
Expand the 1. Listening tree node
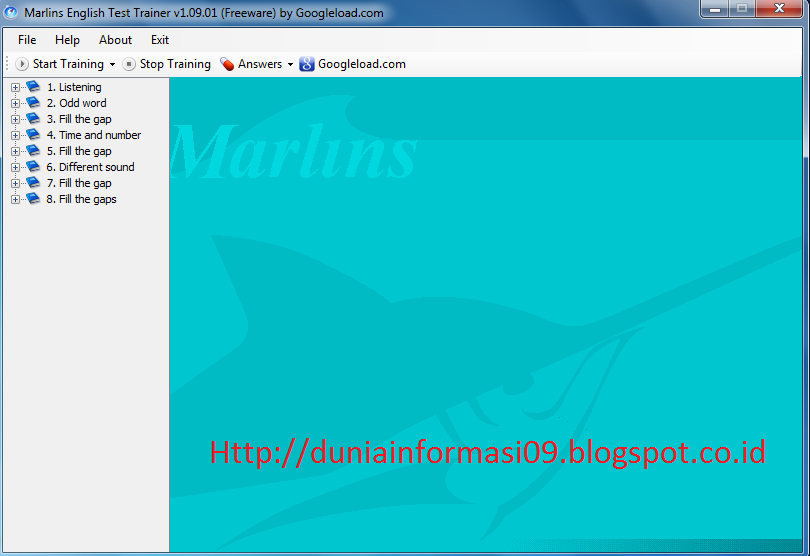[15, 87]
